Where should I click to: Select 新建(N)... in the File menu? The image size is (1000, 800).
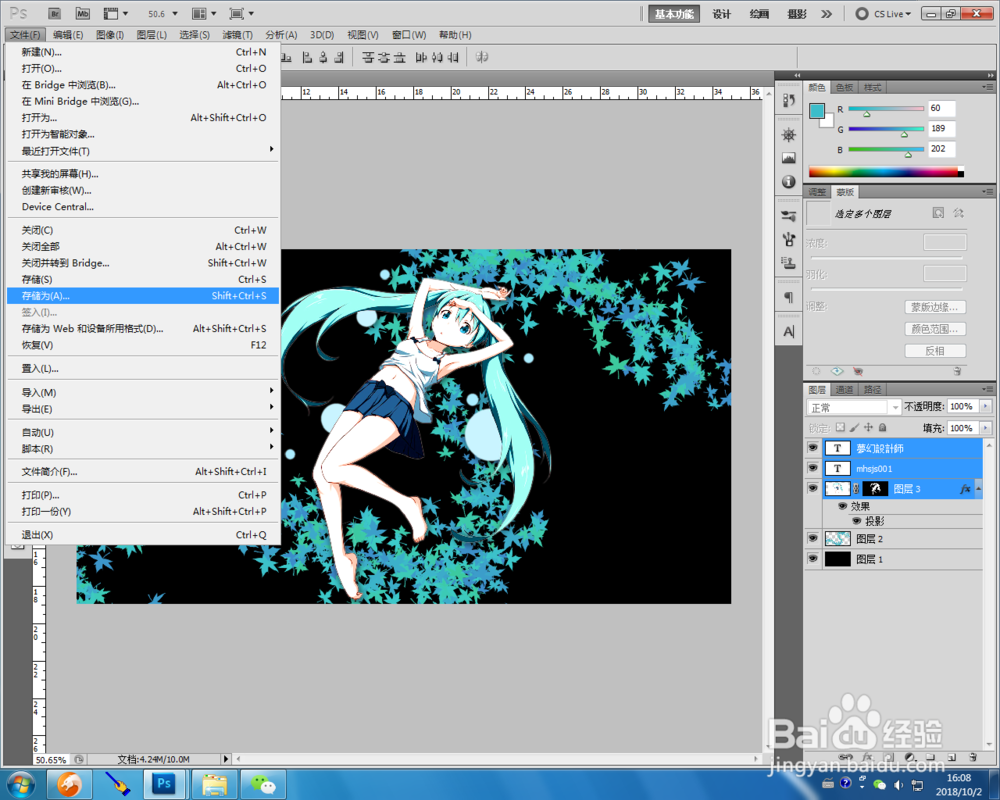pos(143,52)
